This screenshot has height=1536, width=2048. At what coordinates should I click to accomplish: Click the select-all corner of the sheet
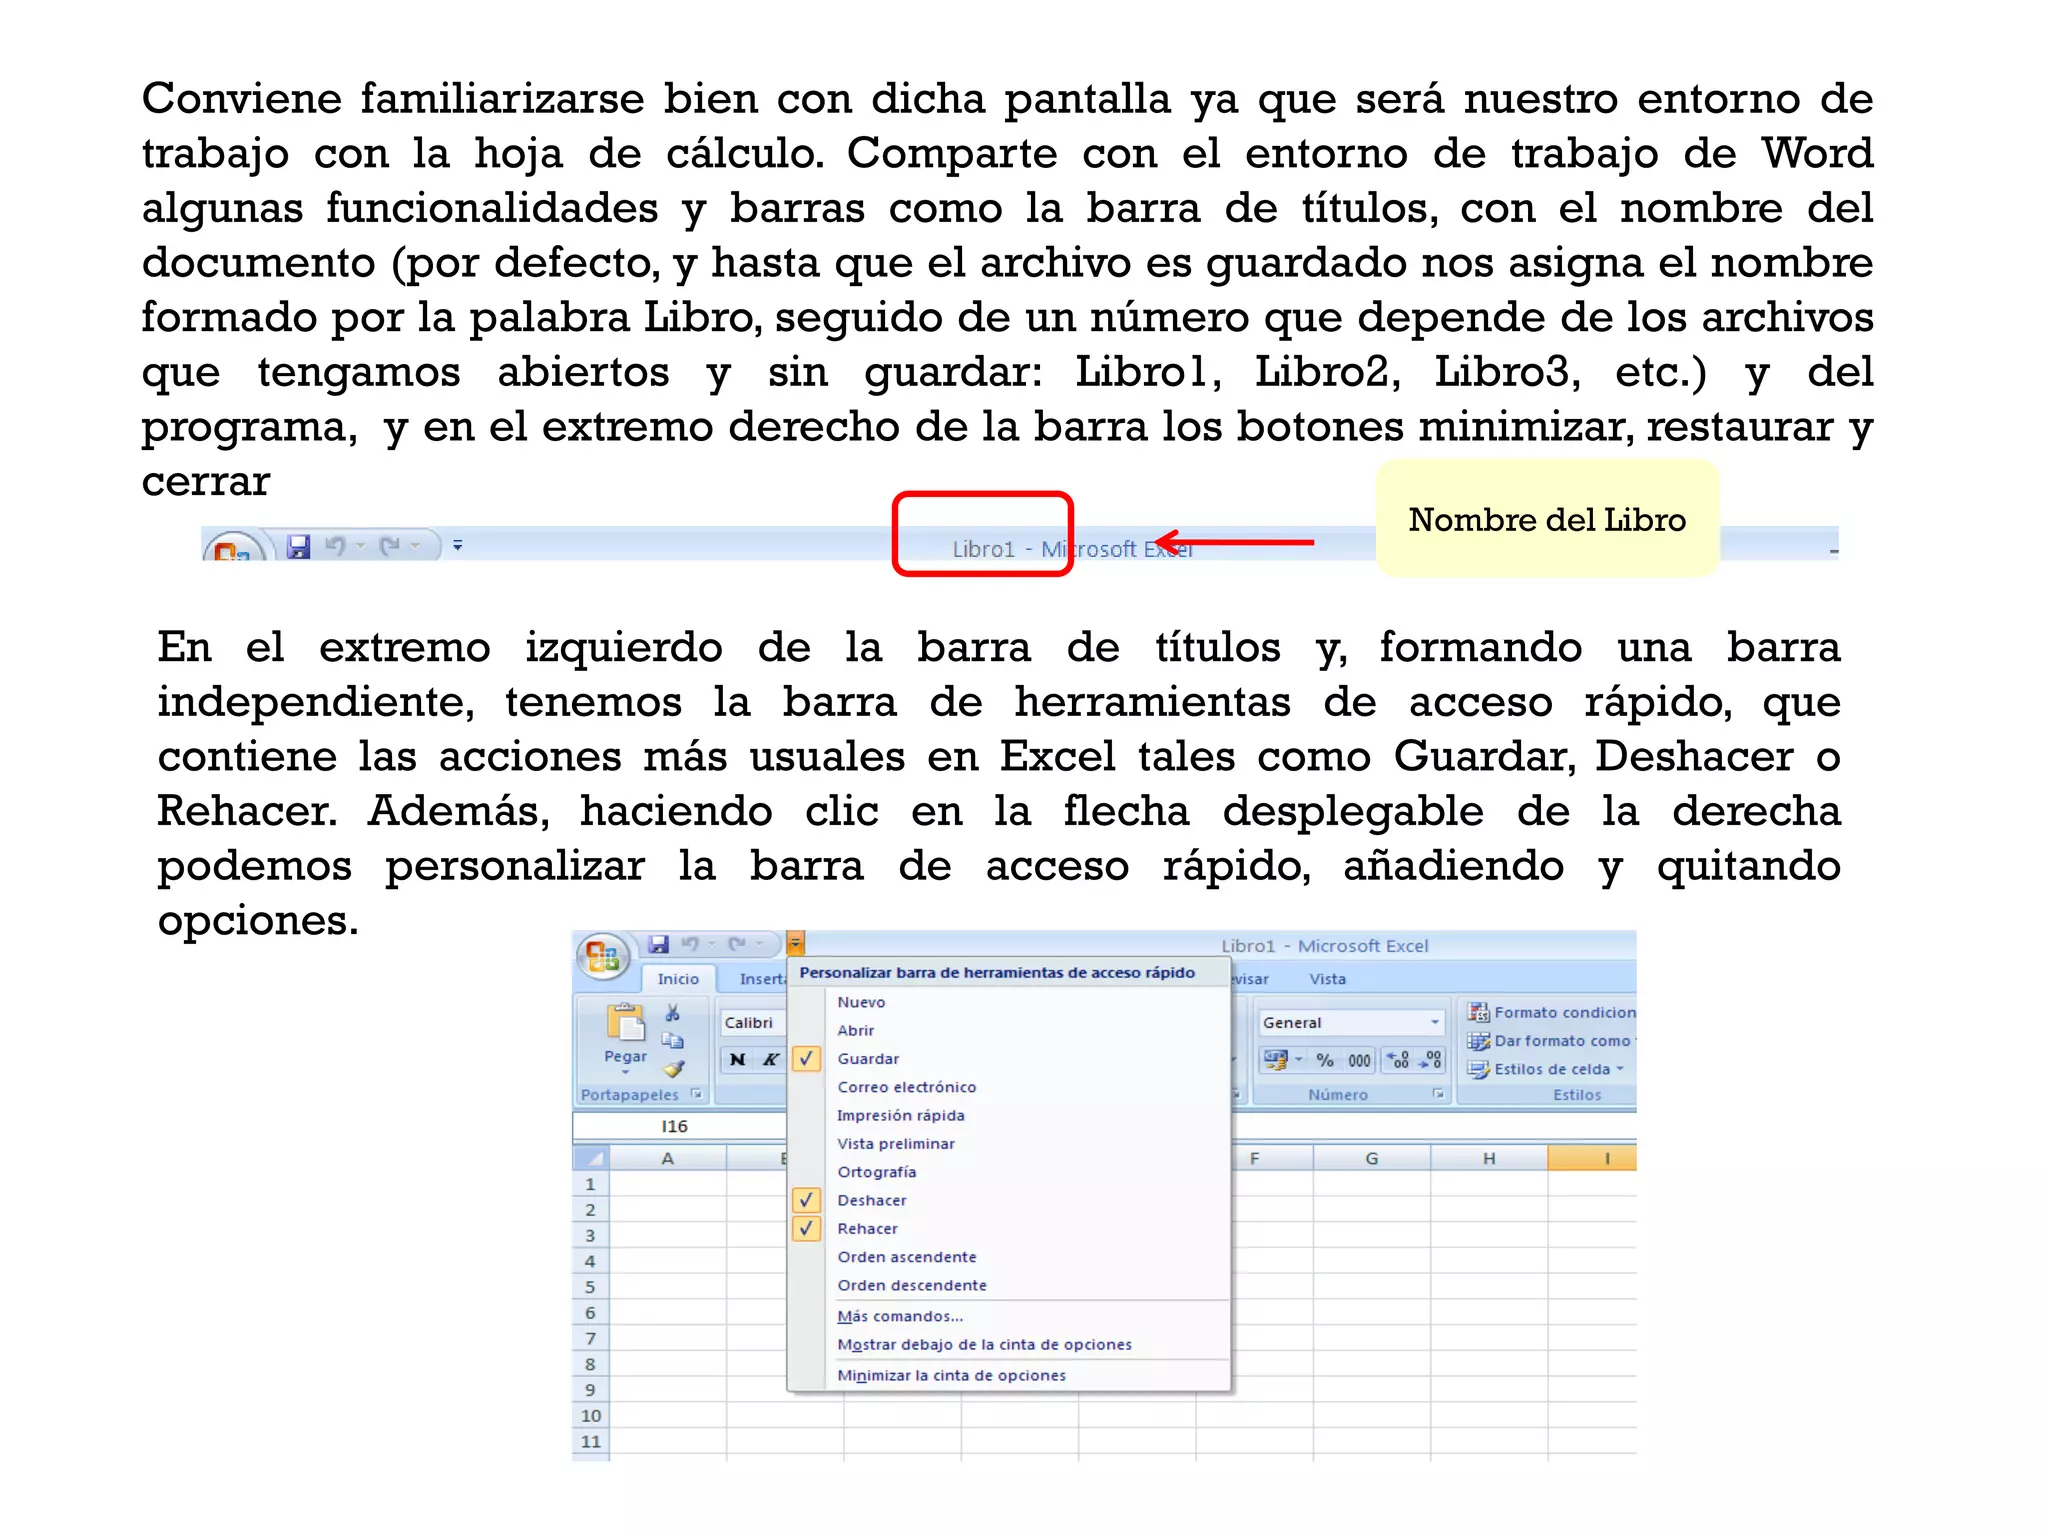591,1158
